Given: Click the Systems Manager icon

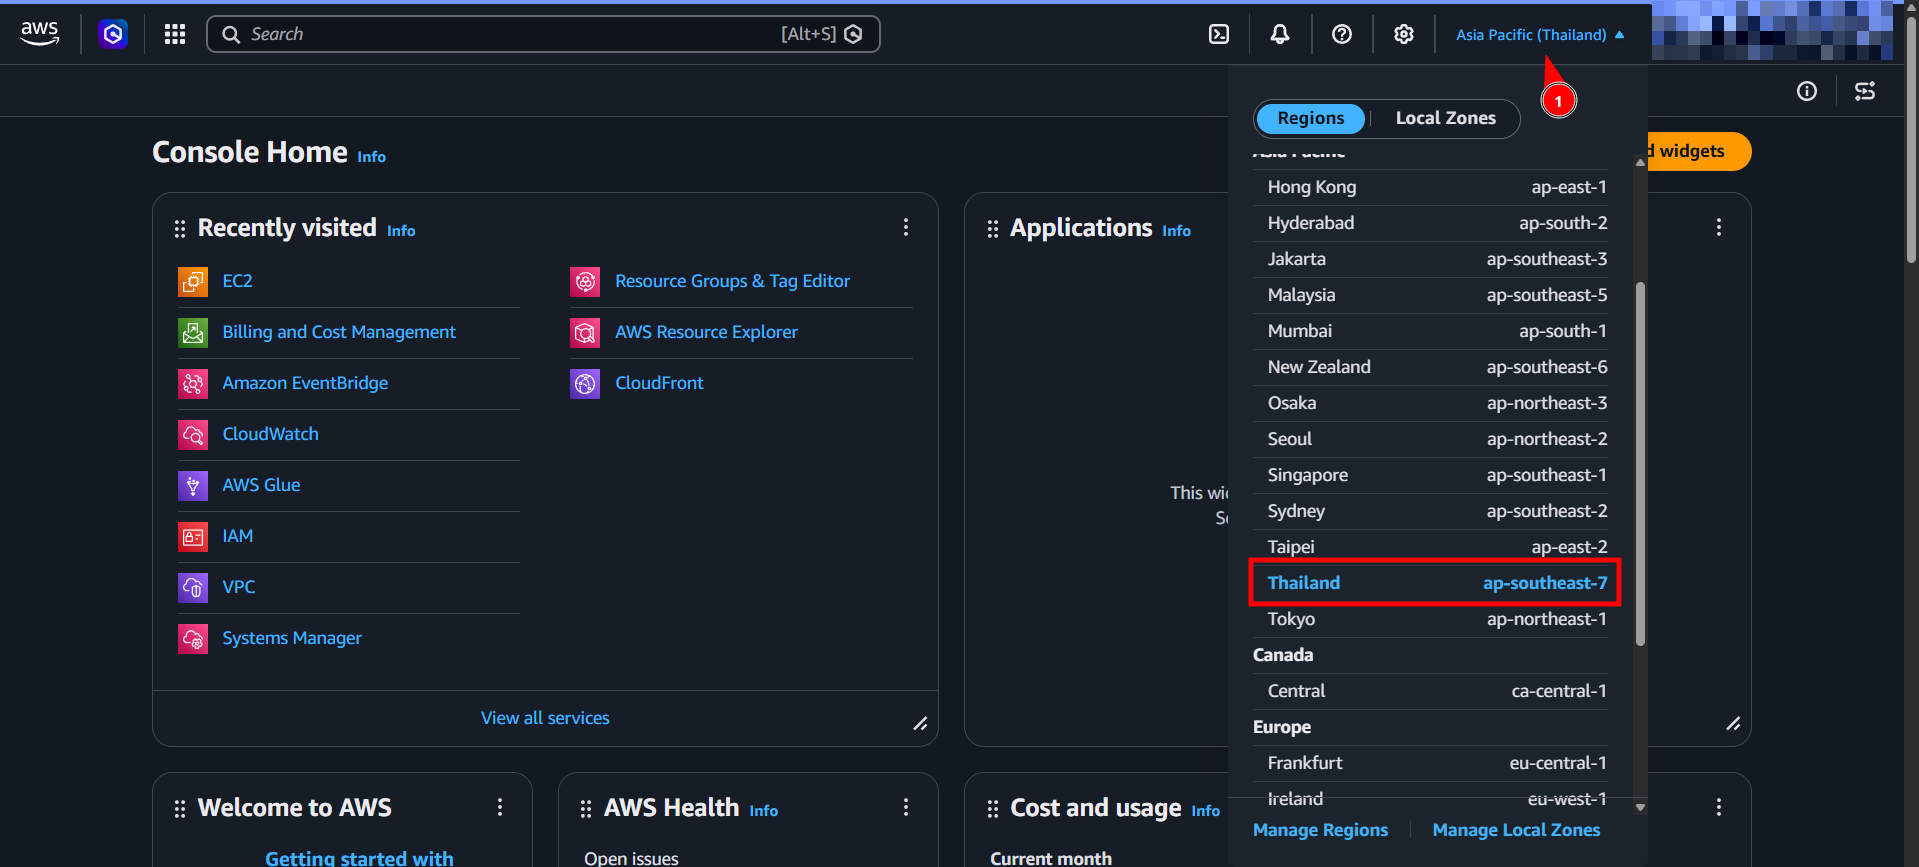Looking at the screenshot, I should coord(193,639).
